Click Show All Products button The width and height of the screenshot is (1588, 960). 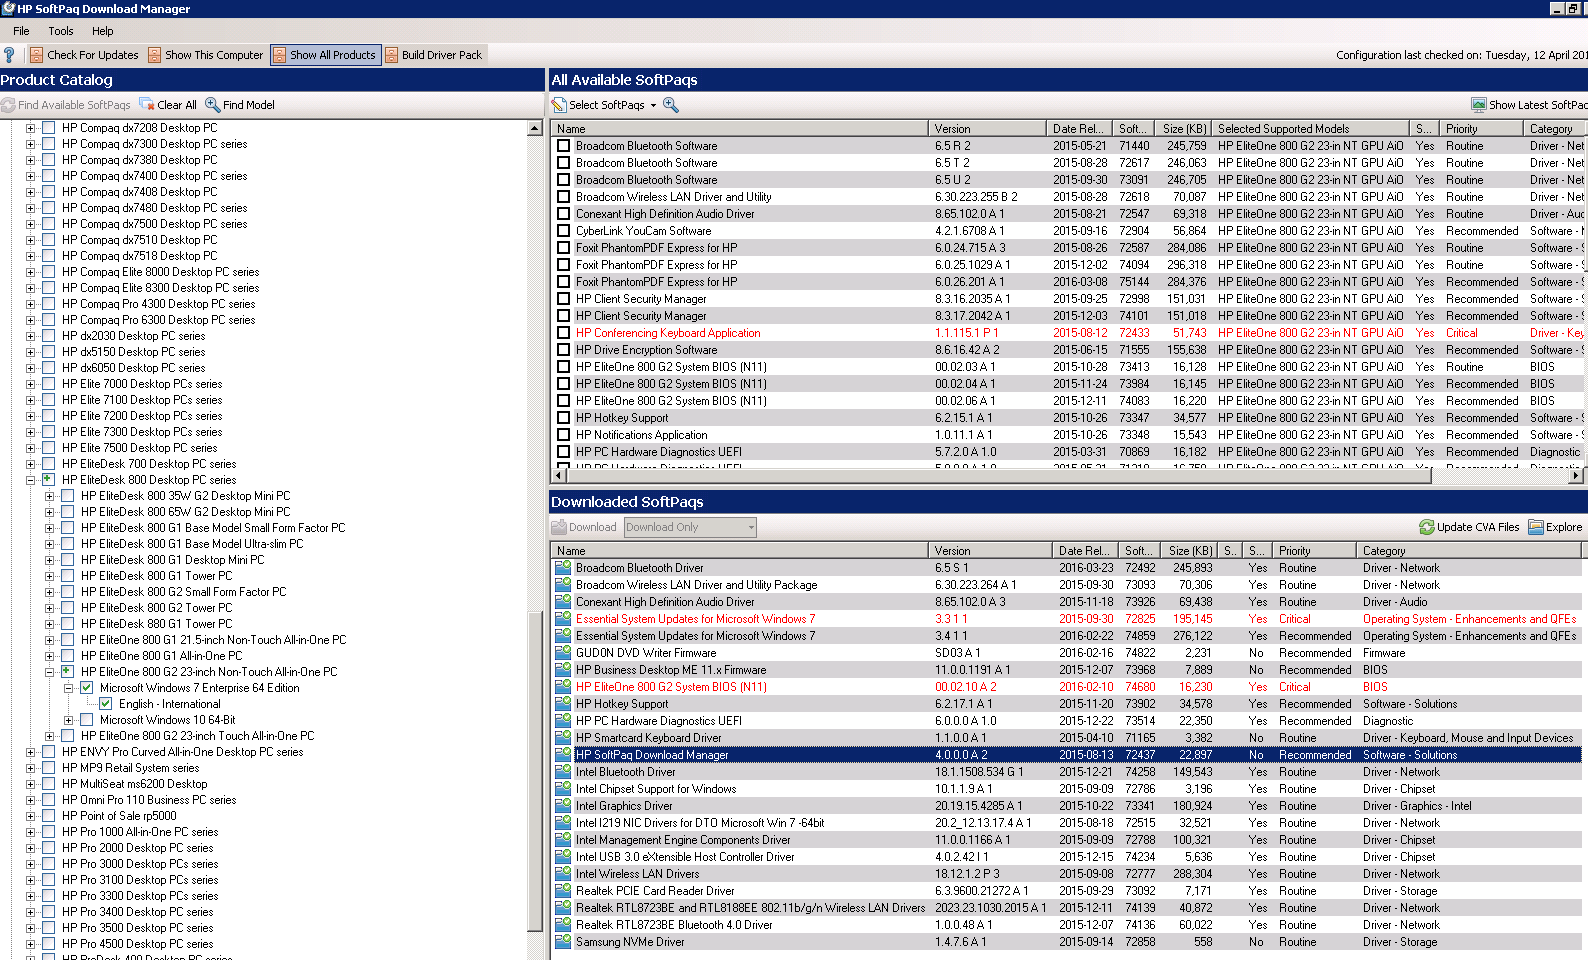click(325, 55)
